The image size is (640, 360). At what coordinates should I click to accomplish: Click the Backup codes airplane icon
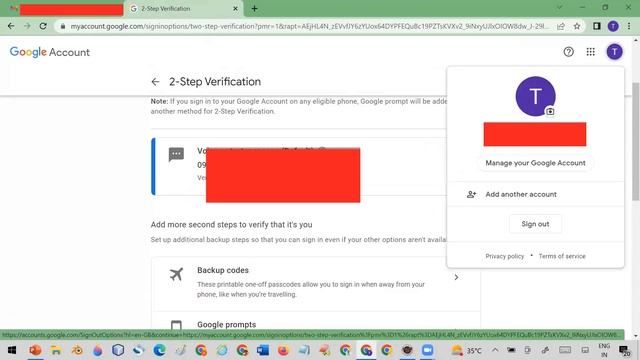tap(176, 274)
